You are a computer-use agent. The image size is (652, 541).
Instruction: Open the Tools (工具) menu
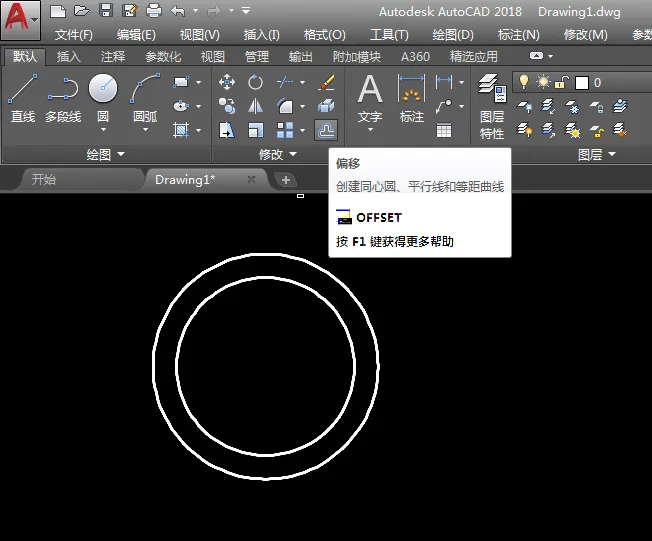[389, 35]
